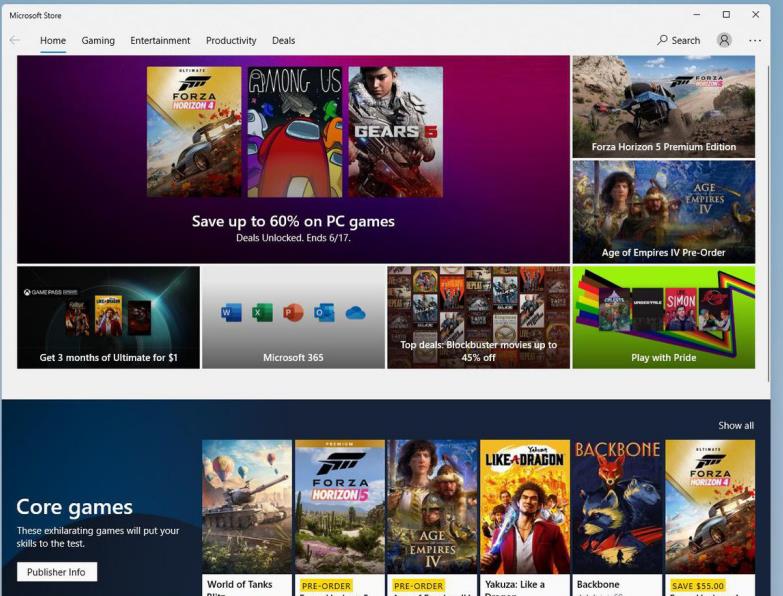Open Forza Horizon 4 cover in banner

[194, 132]
